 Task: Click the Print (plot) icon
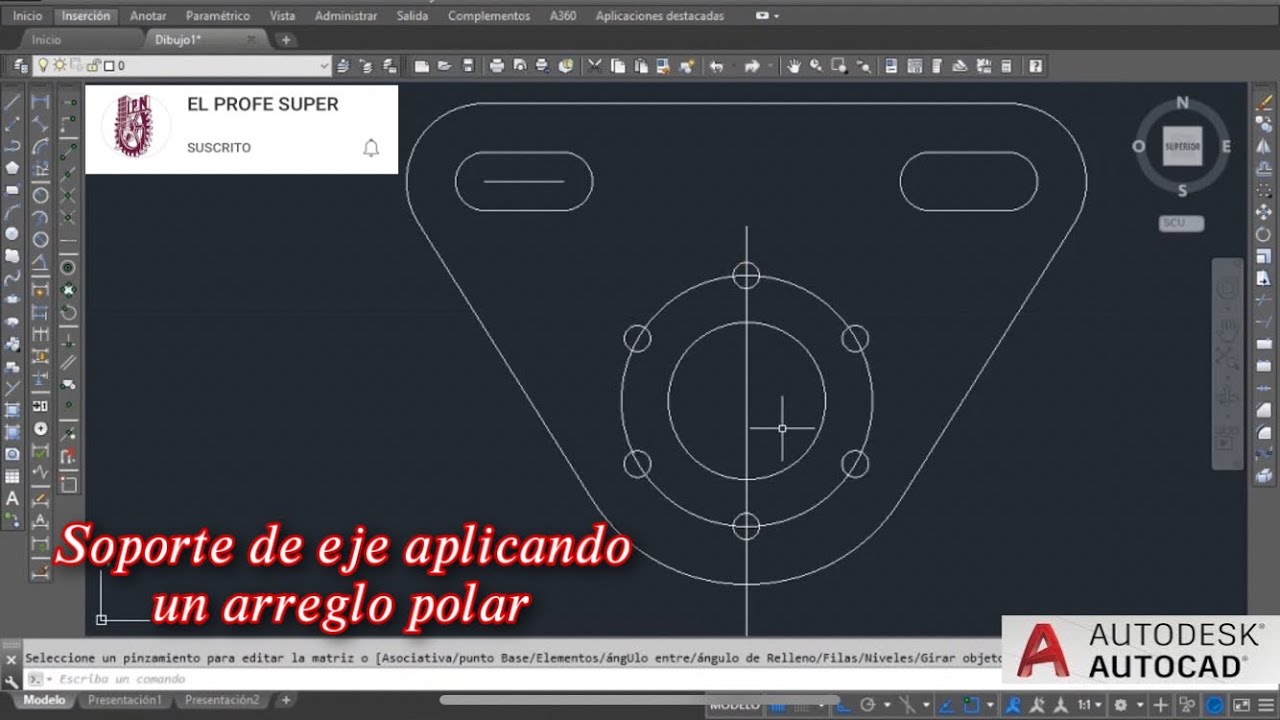pos(497,66)
